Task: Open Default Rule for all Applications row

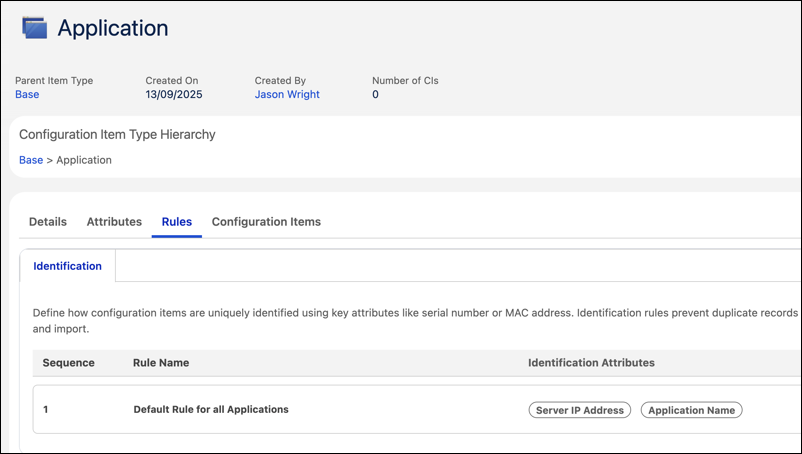Action: click(x=416, y=410)
